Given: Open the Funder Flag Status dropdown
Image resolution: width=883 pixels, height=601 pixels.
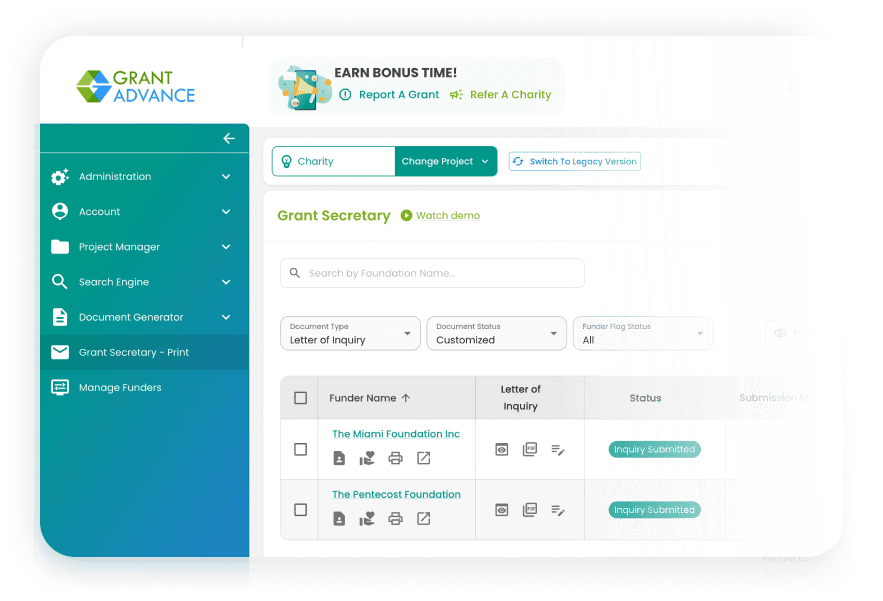Looking at the screenshot, I should [x=643, y=333].
